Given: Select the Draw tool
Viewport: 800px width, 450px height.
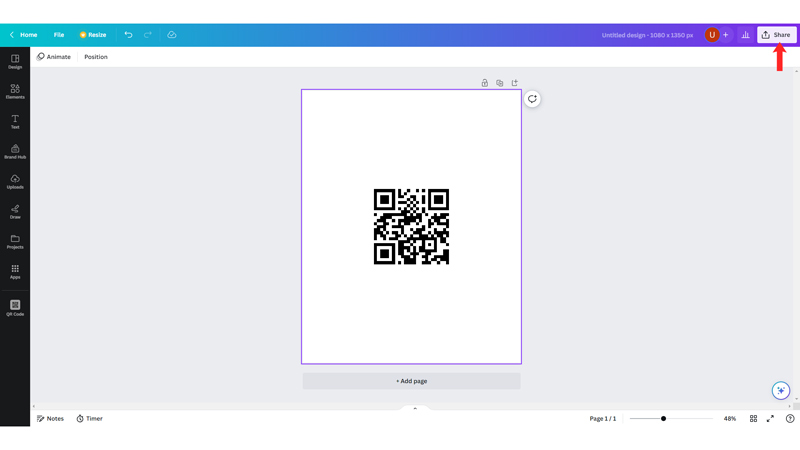Looking at the screenshot, I should click(x=15, y=212).
